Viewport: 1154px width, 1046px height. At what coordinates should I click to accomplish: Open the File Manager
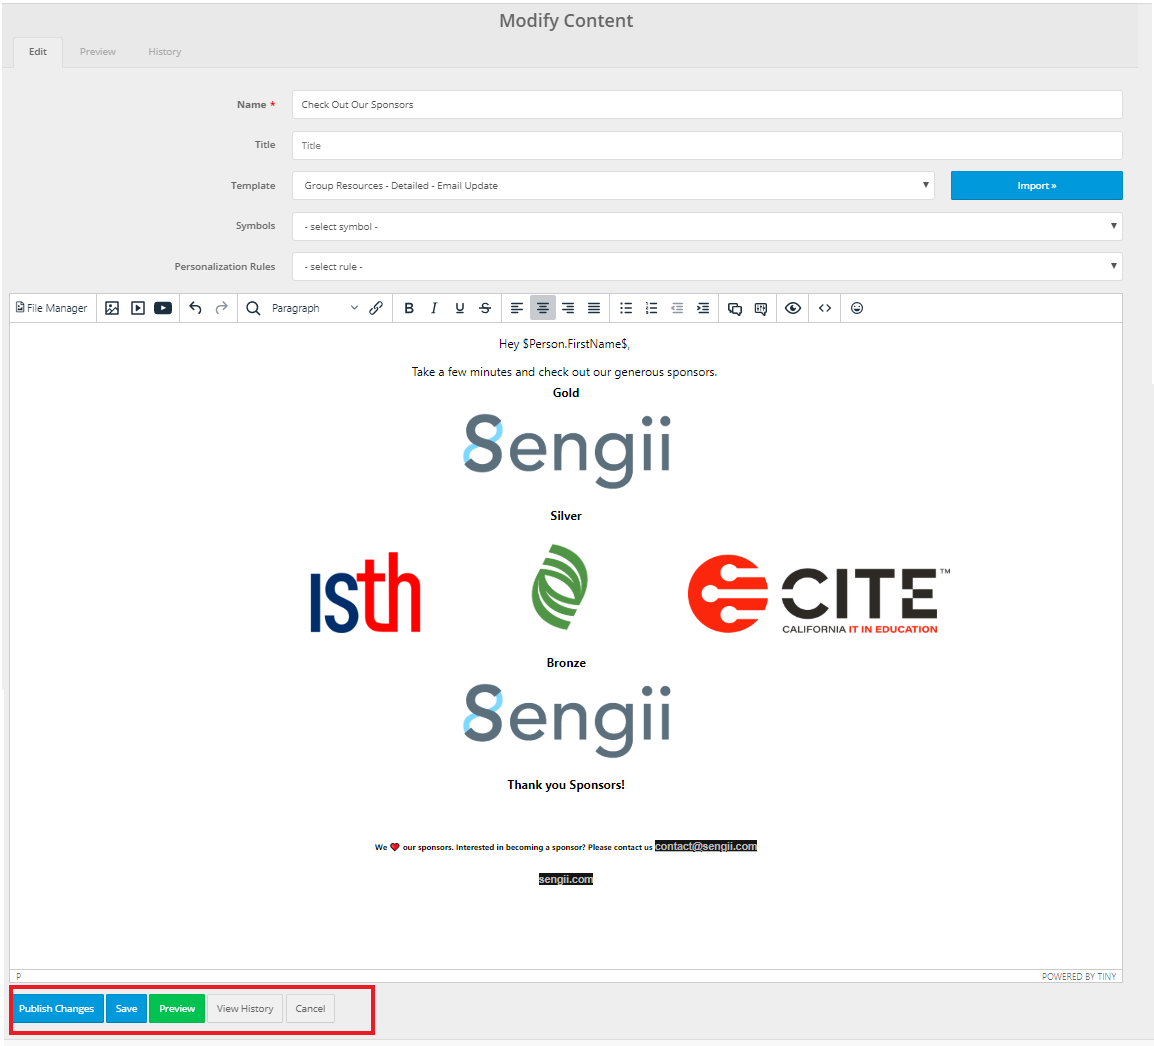(x=52, y=308)
